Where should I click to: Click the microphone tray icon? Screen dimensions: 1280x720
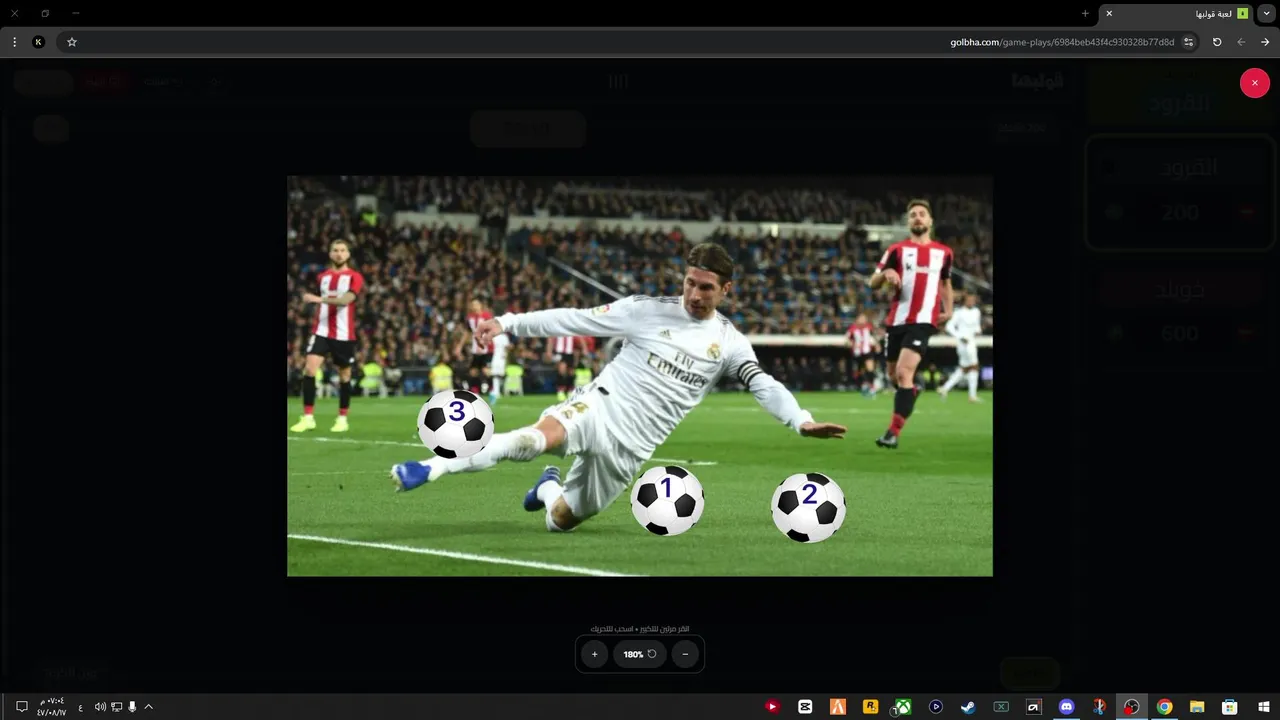click(132, 707)
